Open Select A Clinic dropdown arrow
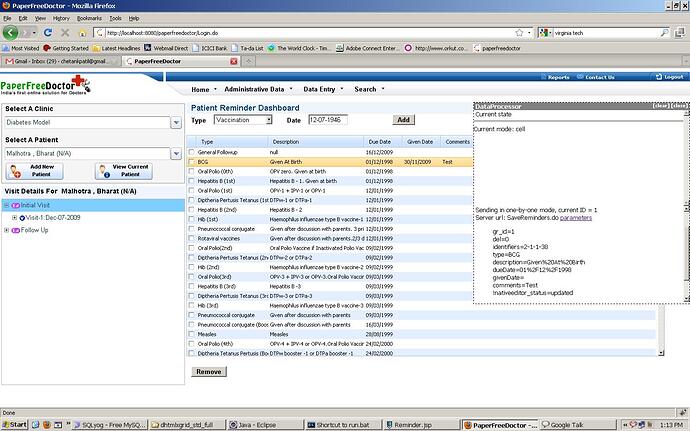 [176, 122]
